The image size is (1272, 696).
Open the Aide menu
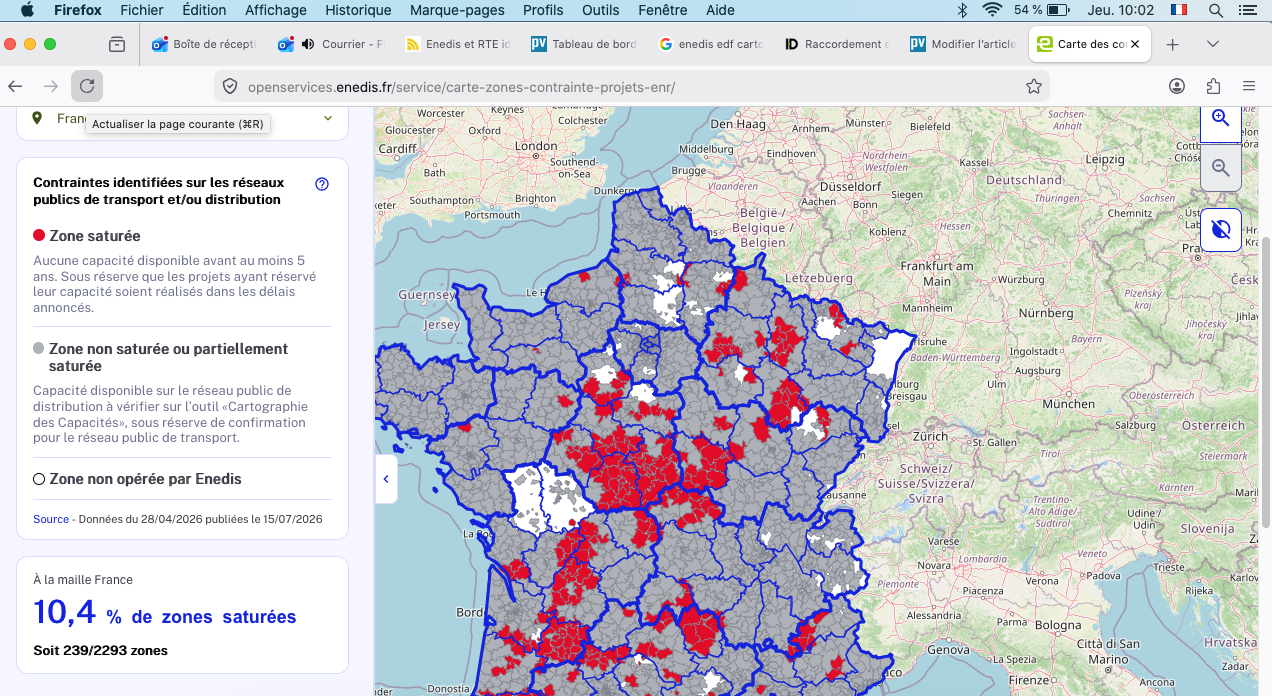click(720, 10)
